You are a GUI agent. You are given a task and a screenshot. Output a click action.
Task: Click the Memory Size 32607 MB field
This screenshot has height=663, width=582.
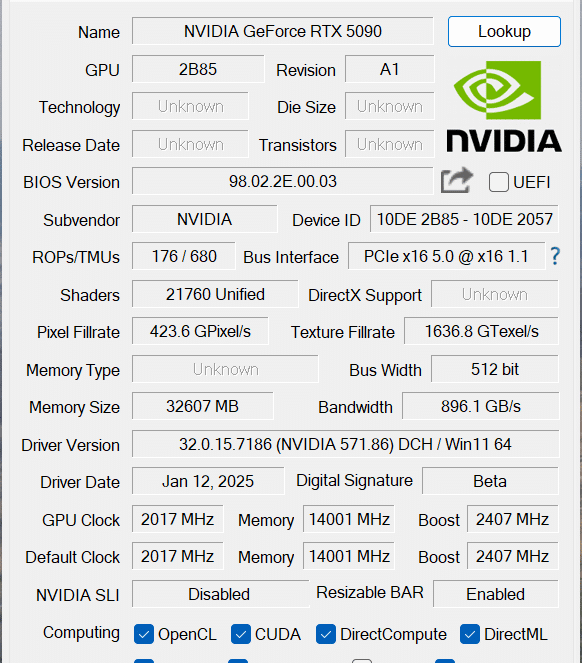pos(203,406)
